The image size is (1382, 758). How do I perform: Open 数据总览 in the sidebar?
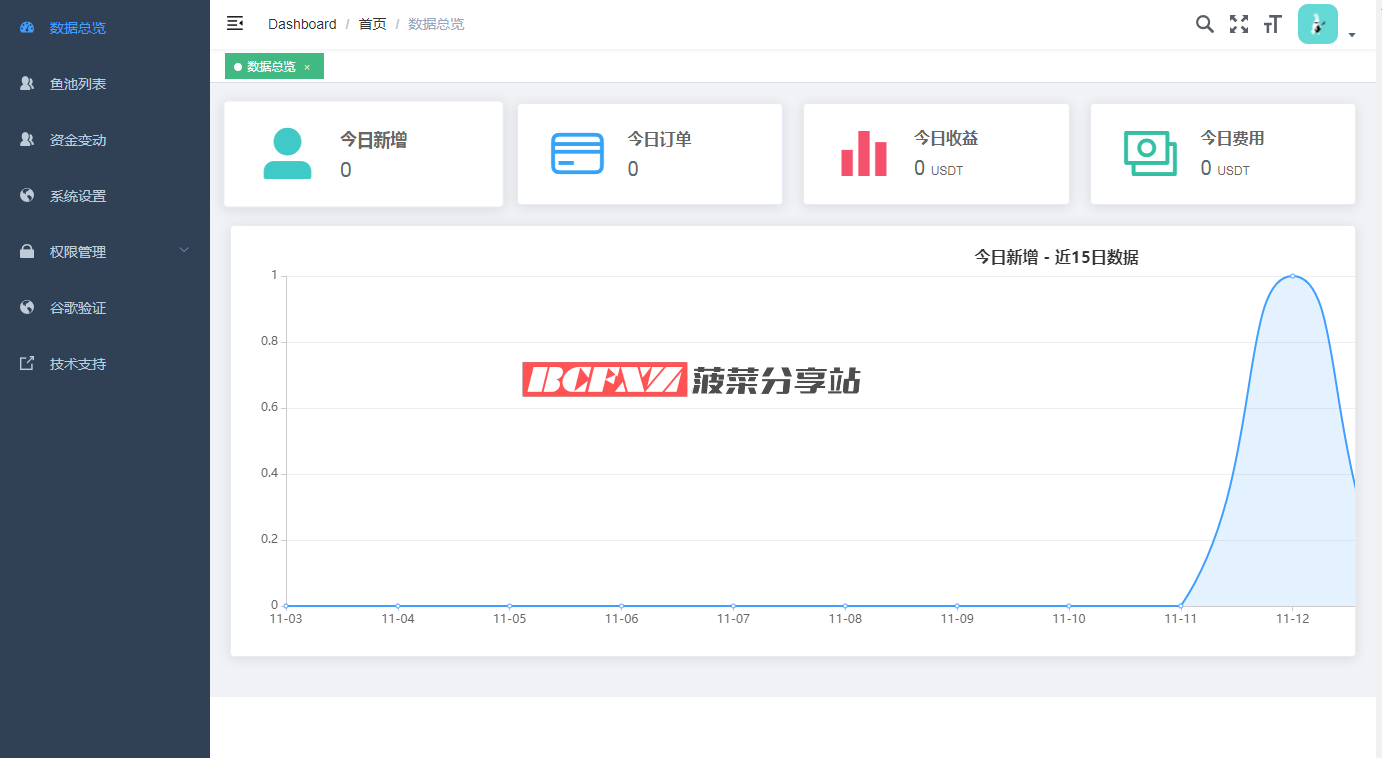tap(78, 28)
